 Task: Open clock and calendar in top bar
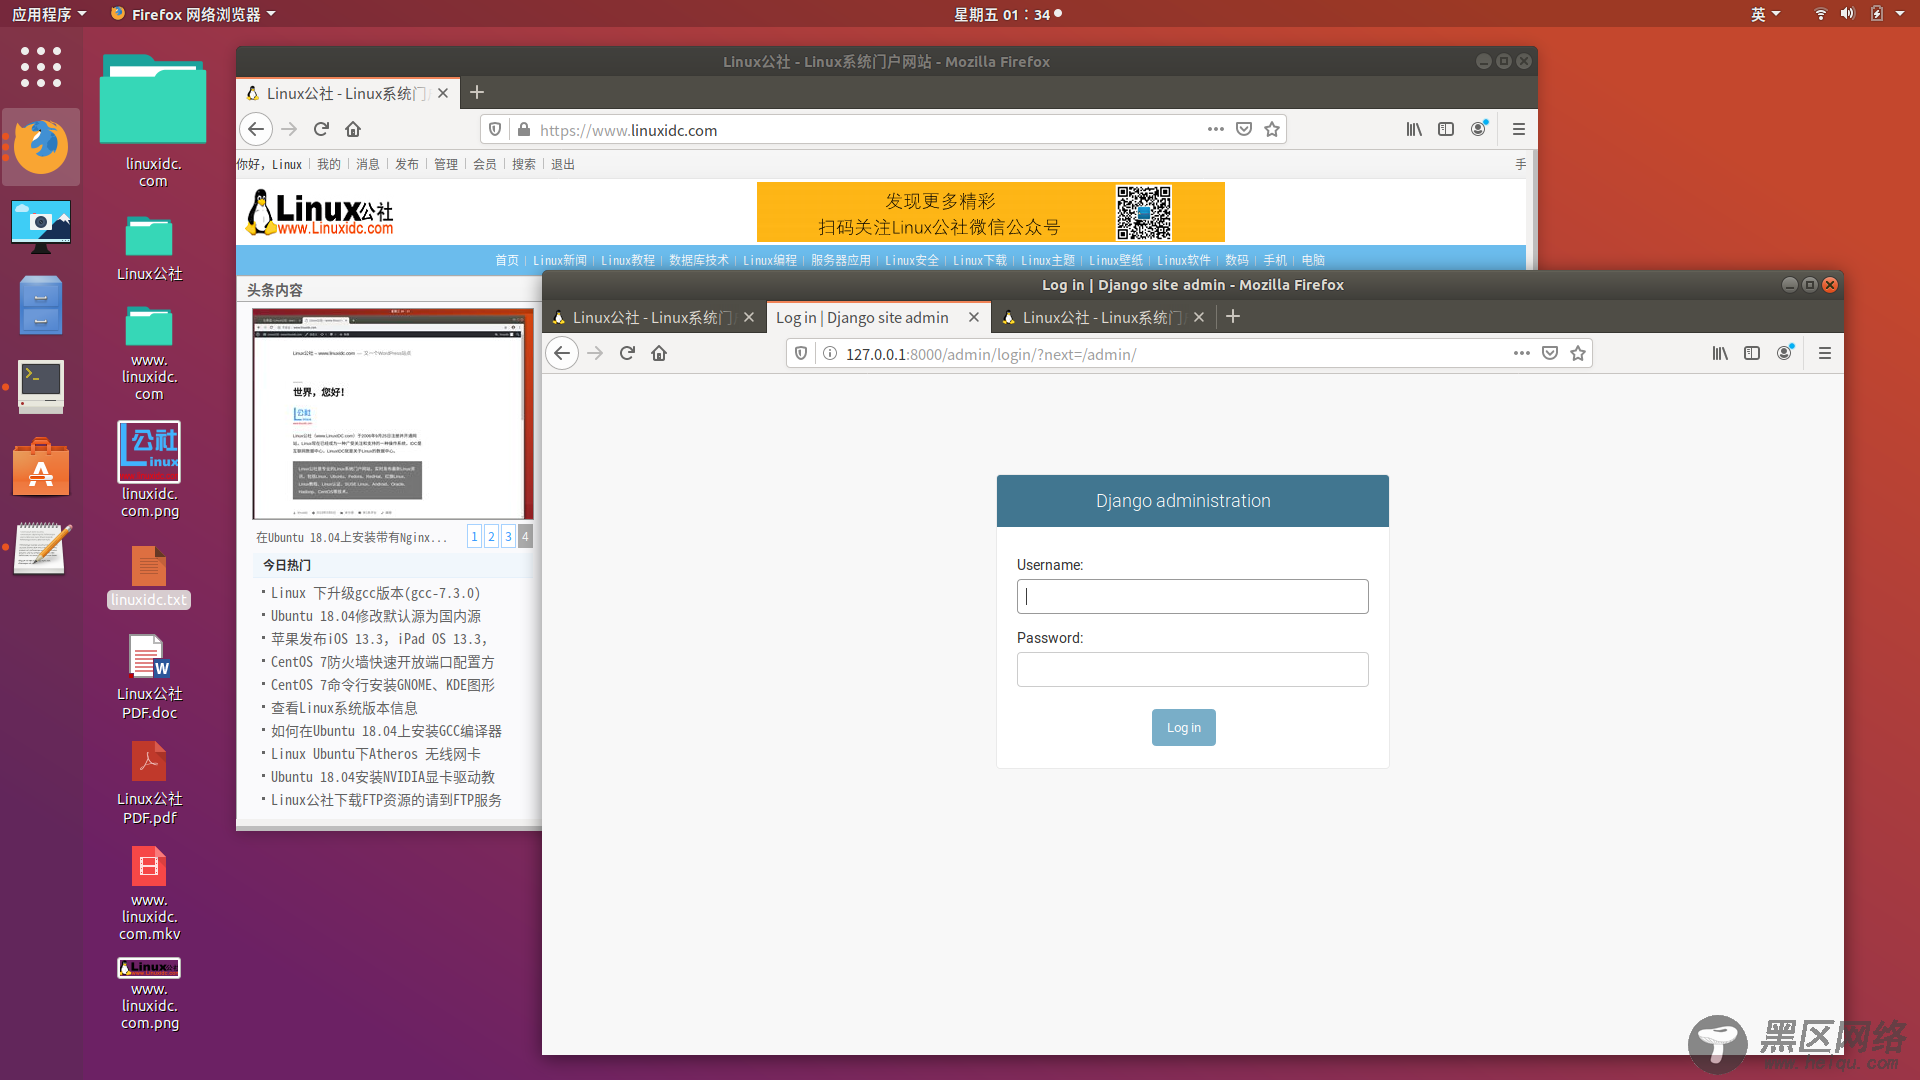1007,14
